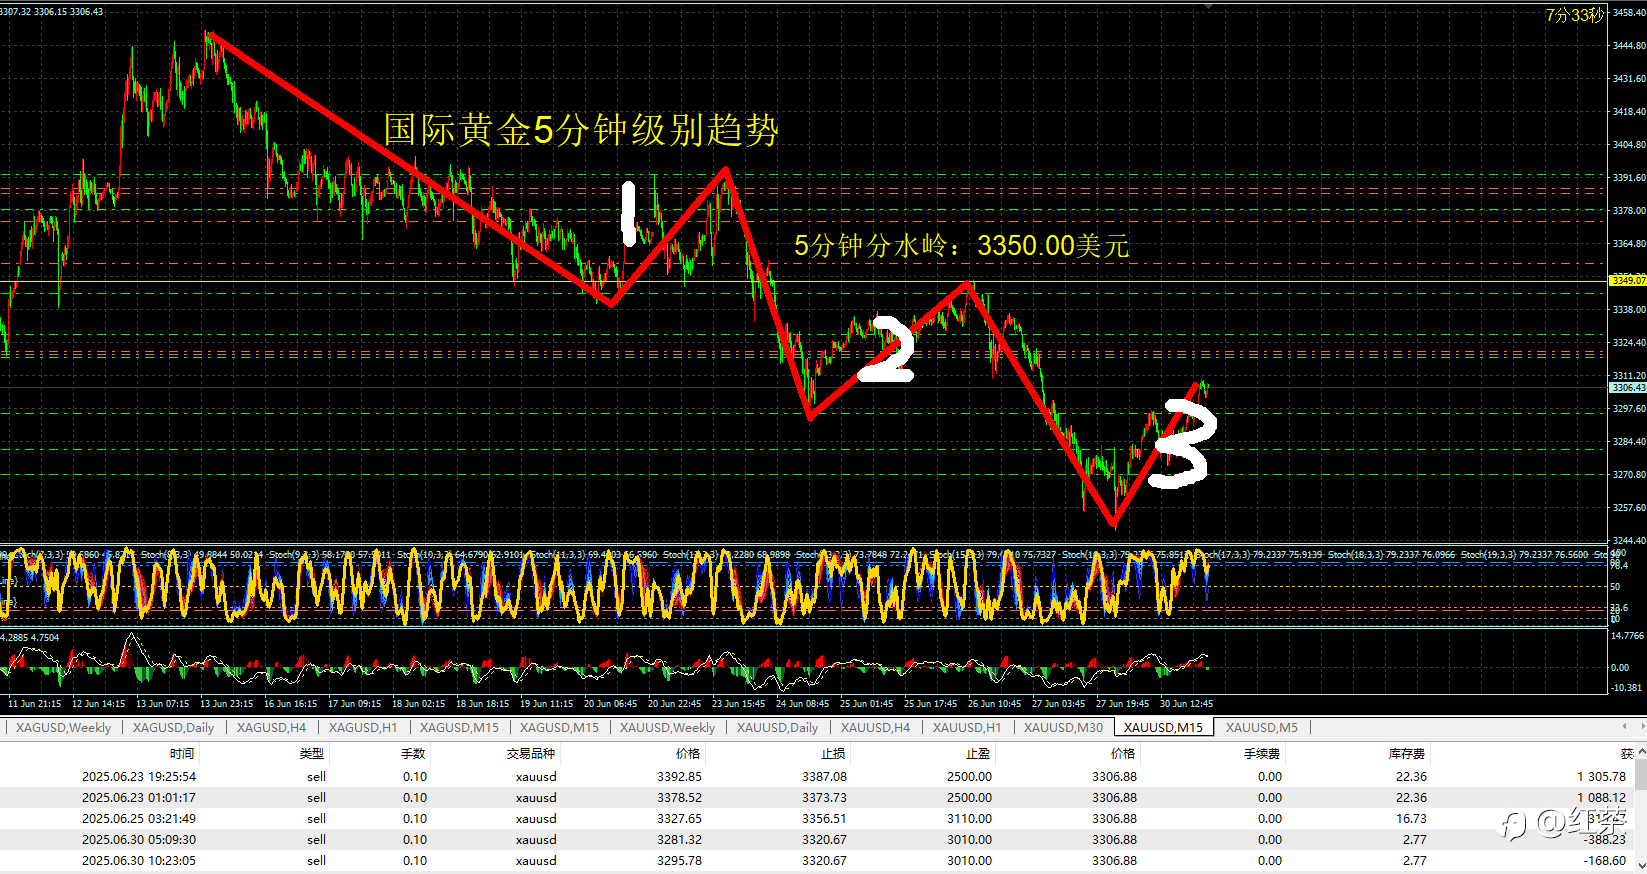The width and height of the screenshot is (1647, 874).
Task: Click trade list scrollbar down arrow
Action: click(x=1641, y=864)
